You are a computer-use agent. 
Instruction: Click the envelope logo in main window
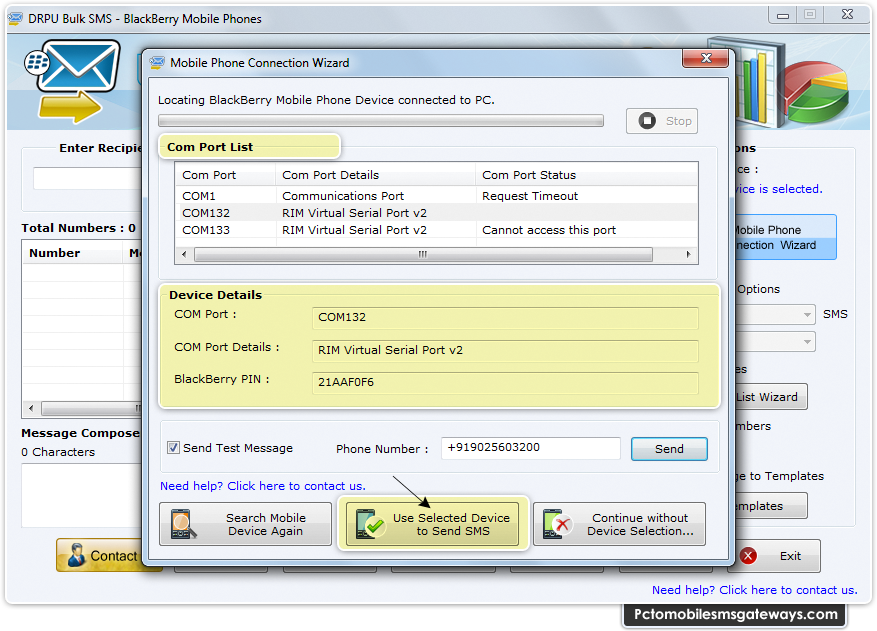click(x=73, y=81)
